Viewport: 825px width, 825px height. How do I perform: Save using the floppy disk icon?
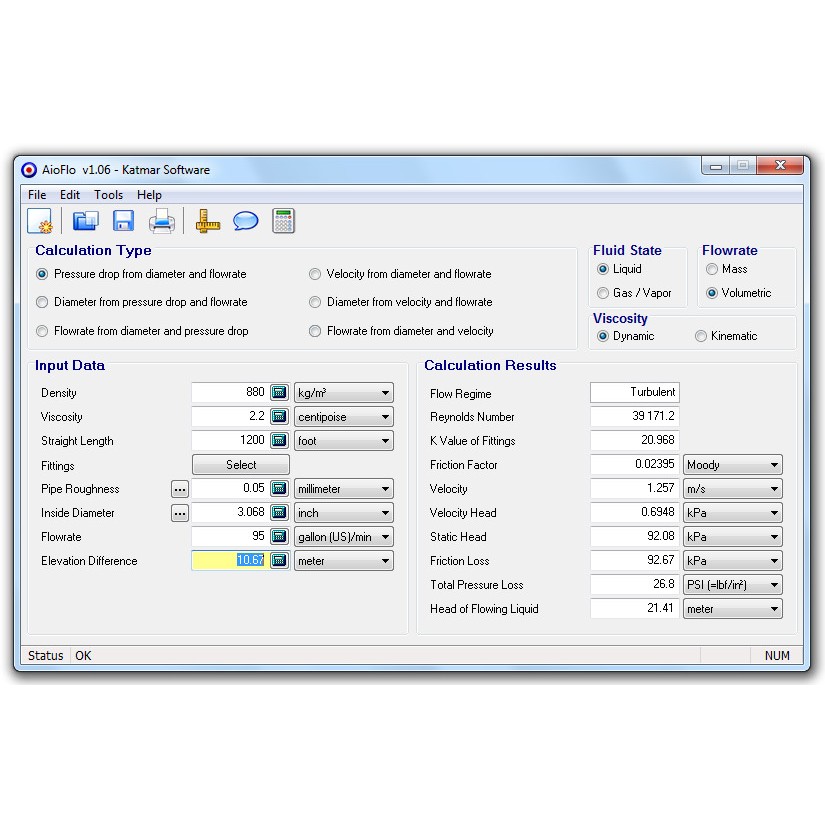click(123, 220)
